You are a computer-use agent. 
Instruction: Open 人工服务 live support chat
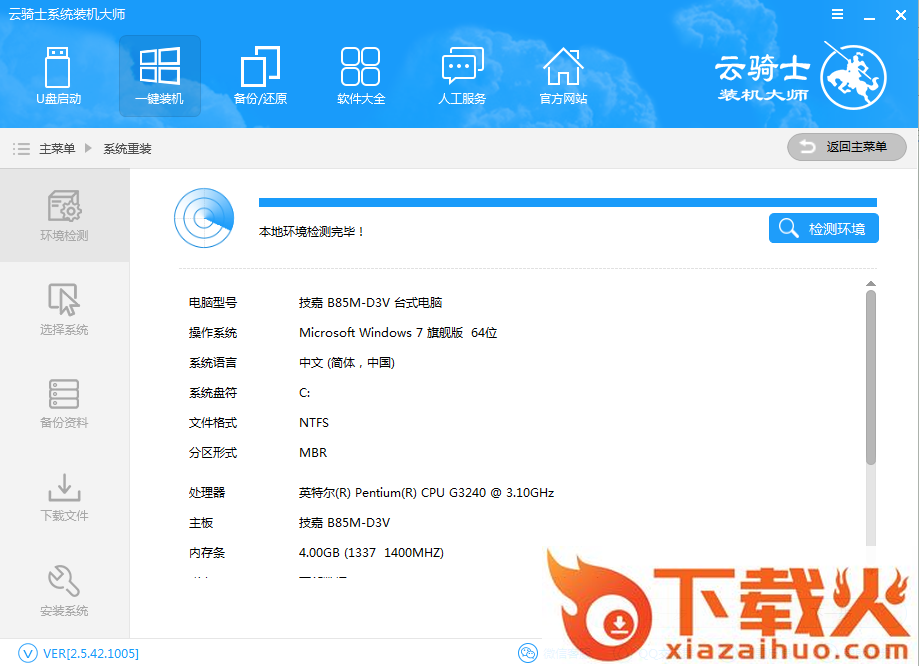(462, 76)
